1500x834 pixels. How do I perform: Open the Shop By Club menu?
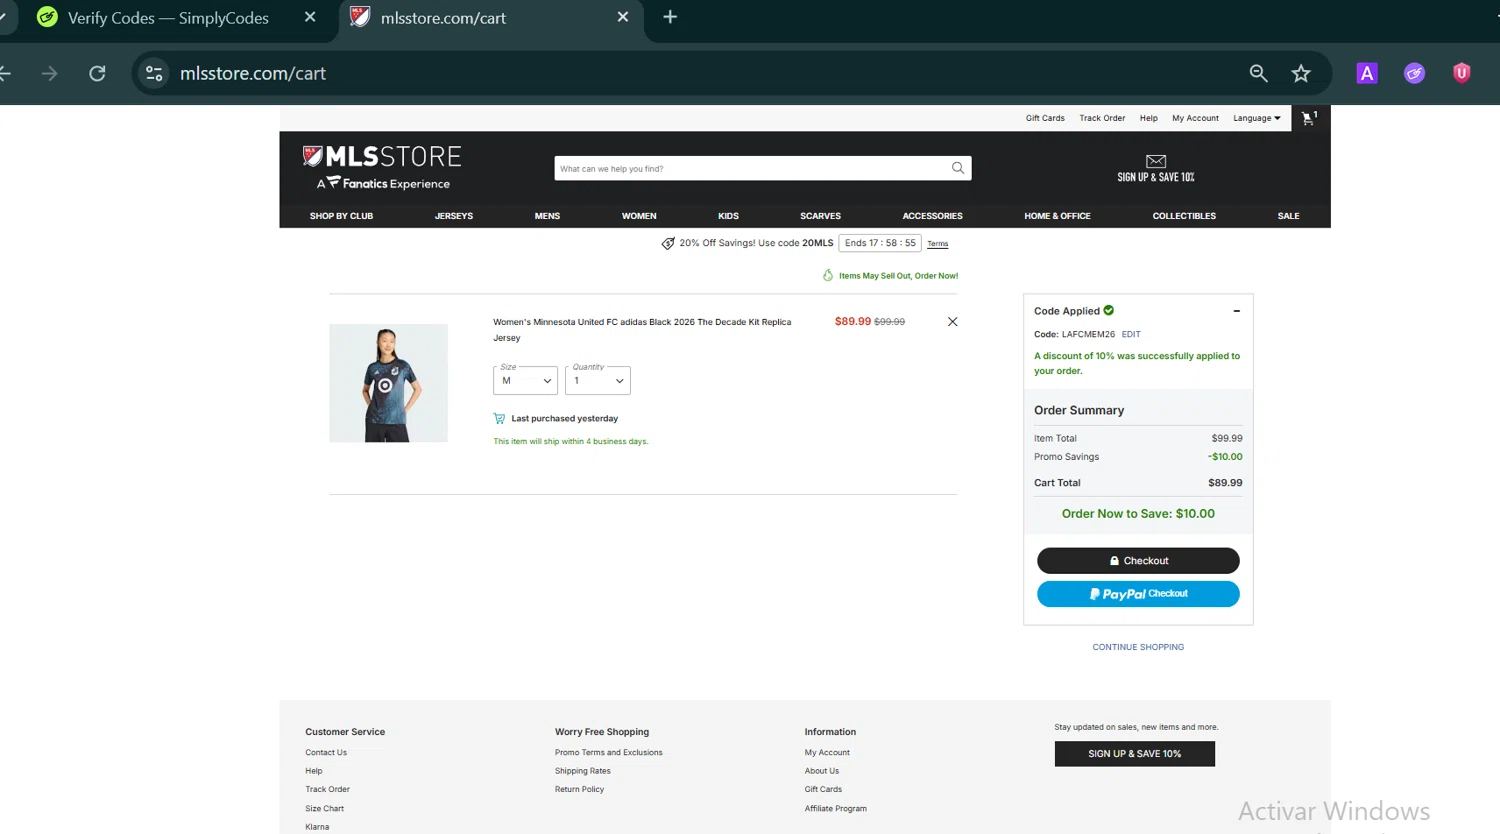click(x=341, y=216)
